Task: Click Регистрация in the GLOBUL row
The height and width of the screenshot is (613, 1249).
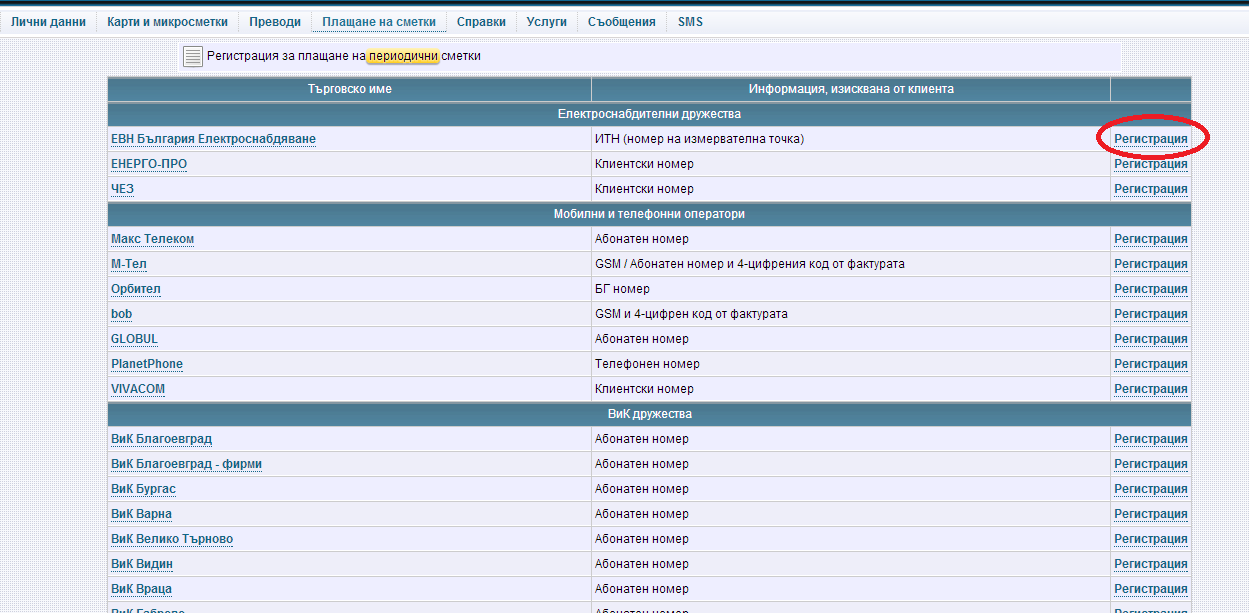Action: [x=1151, y=339]
